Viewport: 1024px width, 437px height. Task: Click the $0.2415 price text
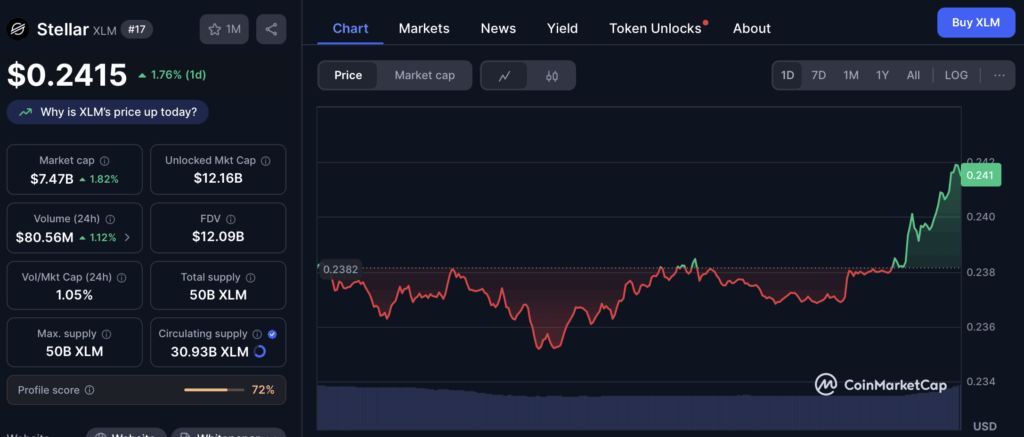pos(67,75)
